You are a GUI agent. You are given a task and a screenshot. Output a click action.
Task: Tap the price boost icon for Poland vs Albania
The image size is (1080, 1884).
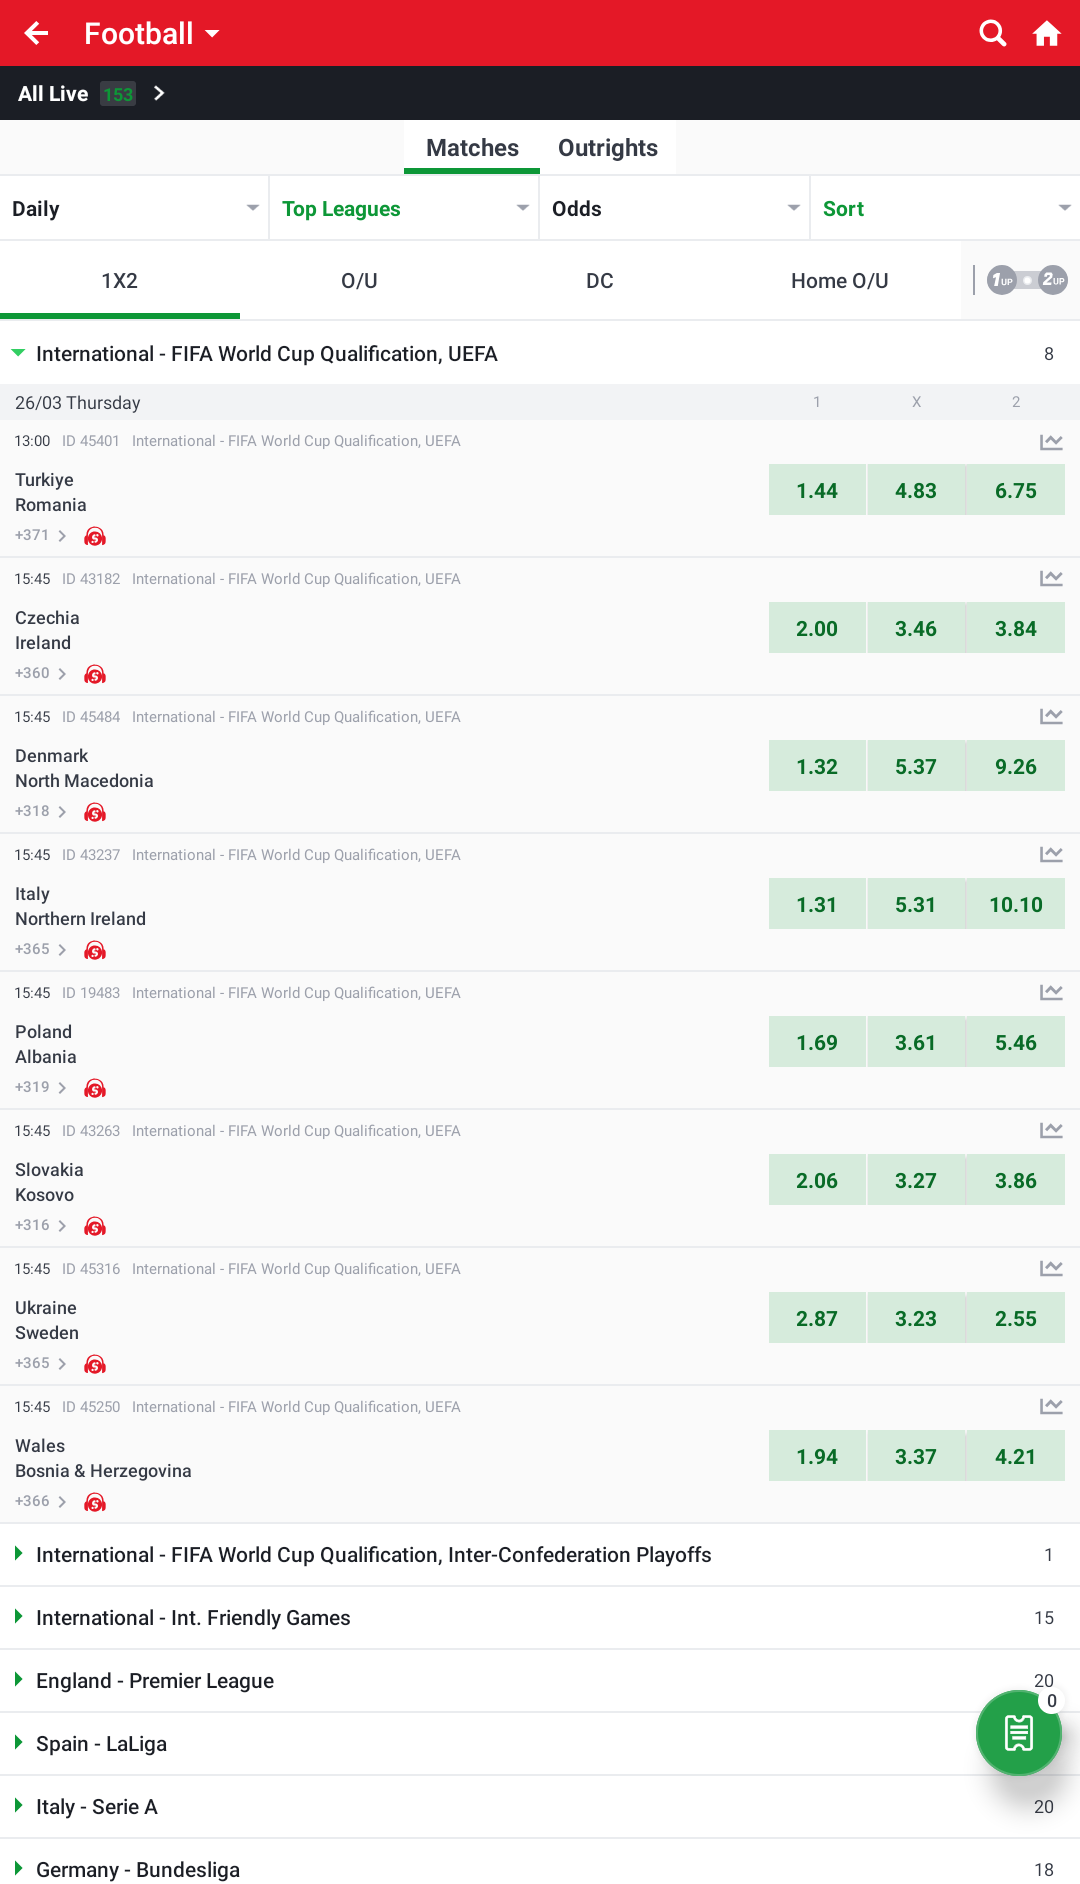[95, 1088]
